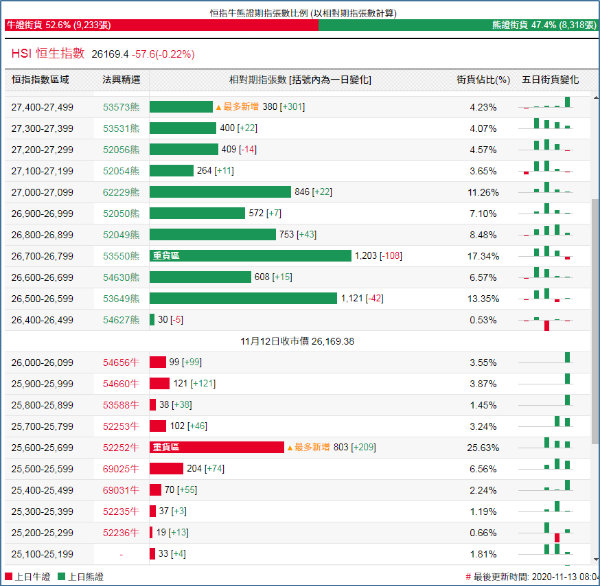Open the 52050熊 warrant link
The width and height of the screenshot is (600, 586).
[121, 214]
